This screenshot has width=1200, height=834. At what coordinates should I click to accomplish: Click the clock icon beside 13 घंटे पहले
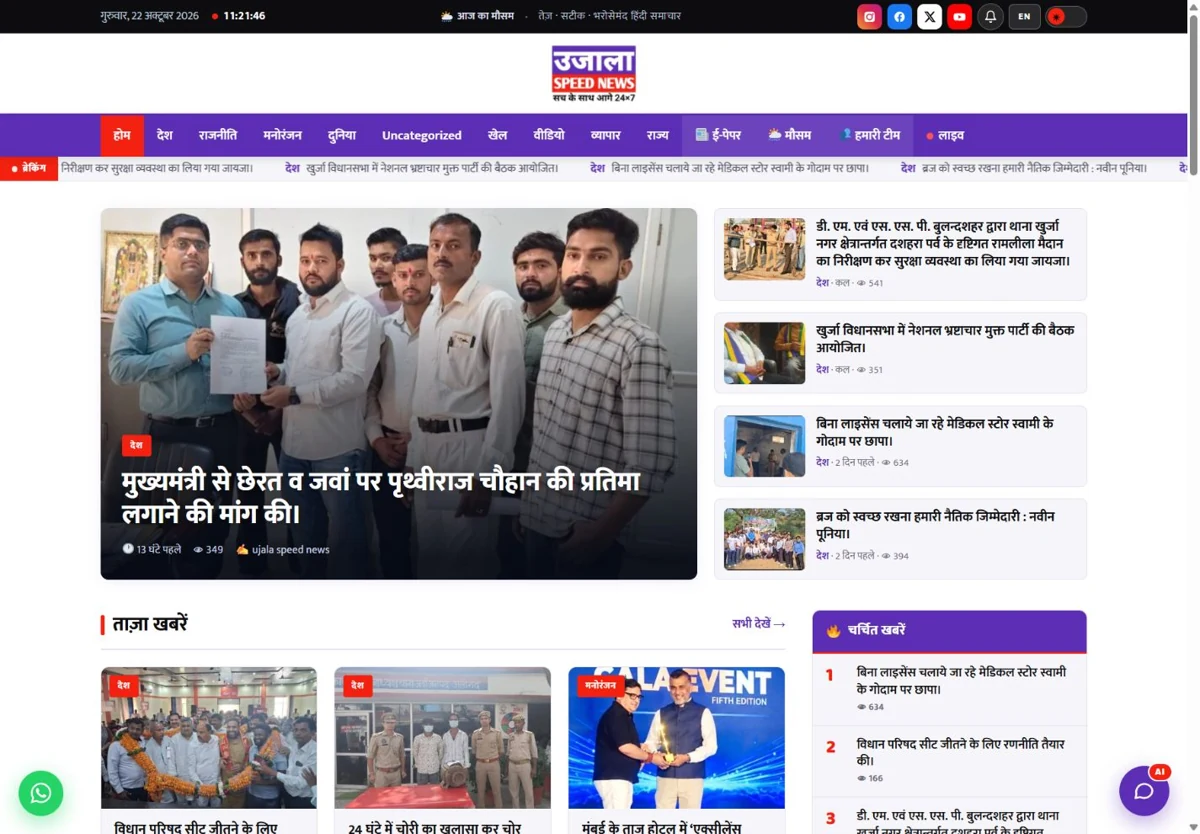(128, 549)
